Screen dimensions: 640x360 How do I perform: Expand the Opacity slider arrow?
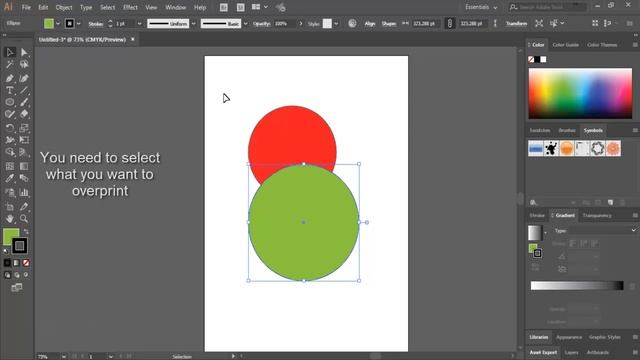click(301, 24)
